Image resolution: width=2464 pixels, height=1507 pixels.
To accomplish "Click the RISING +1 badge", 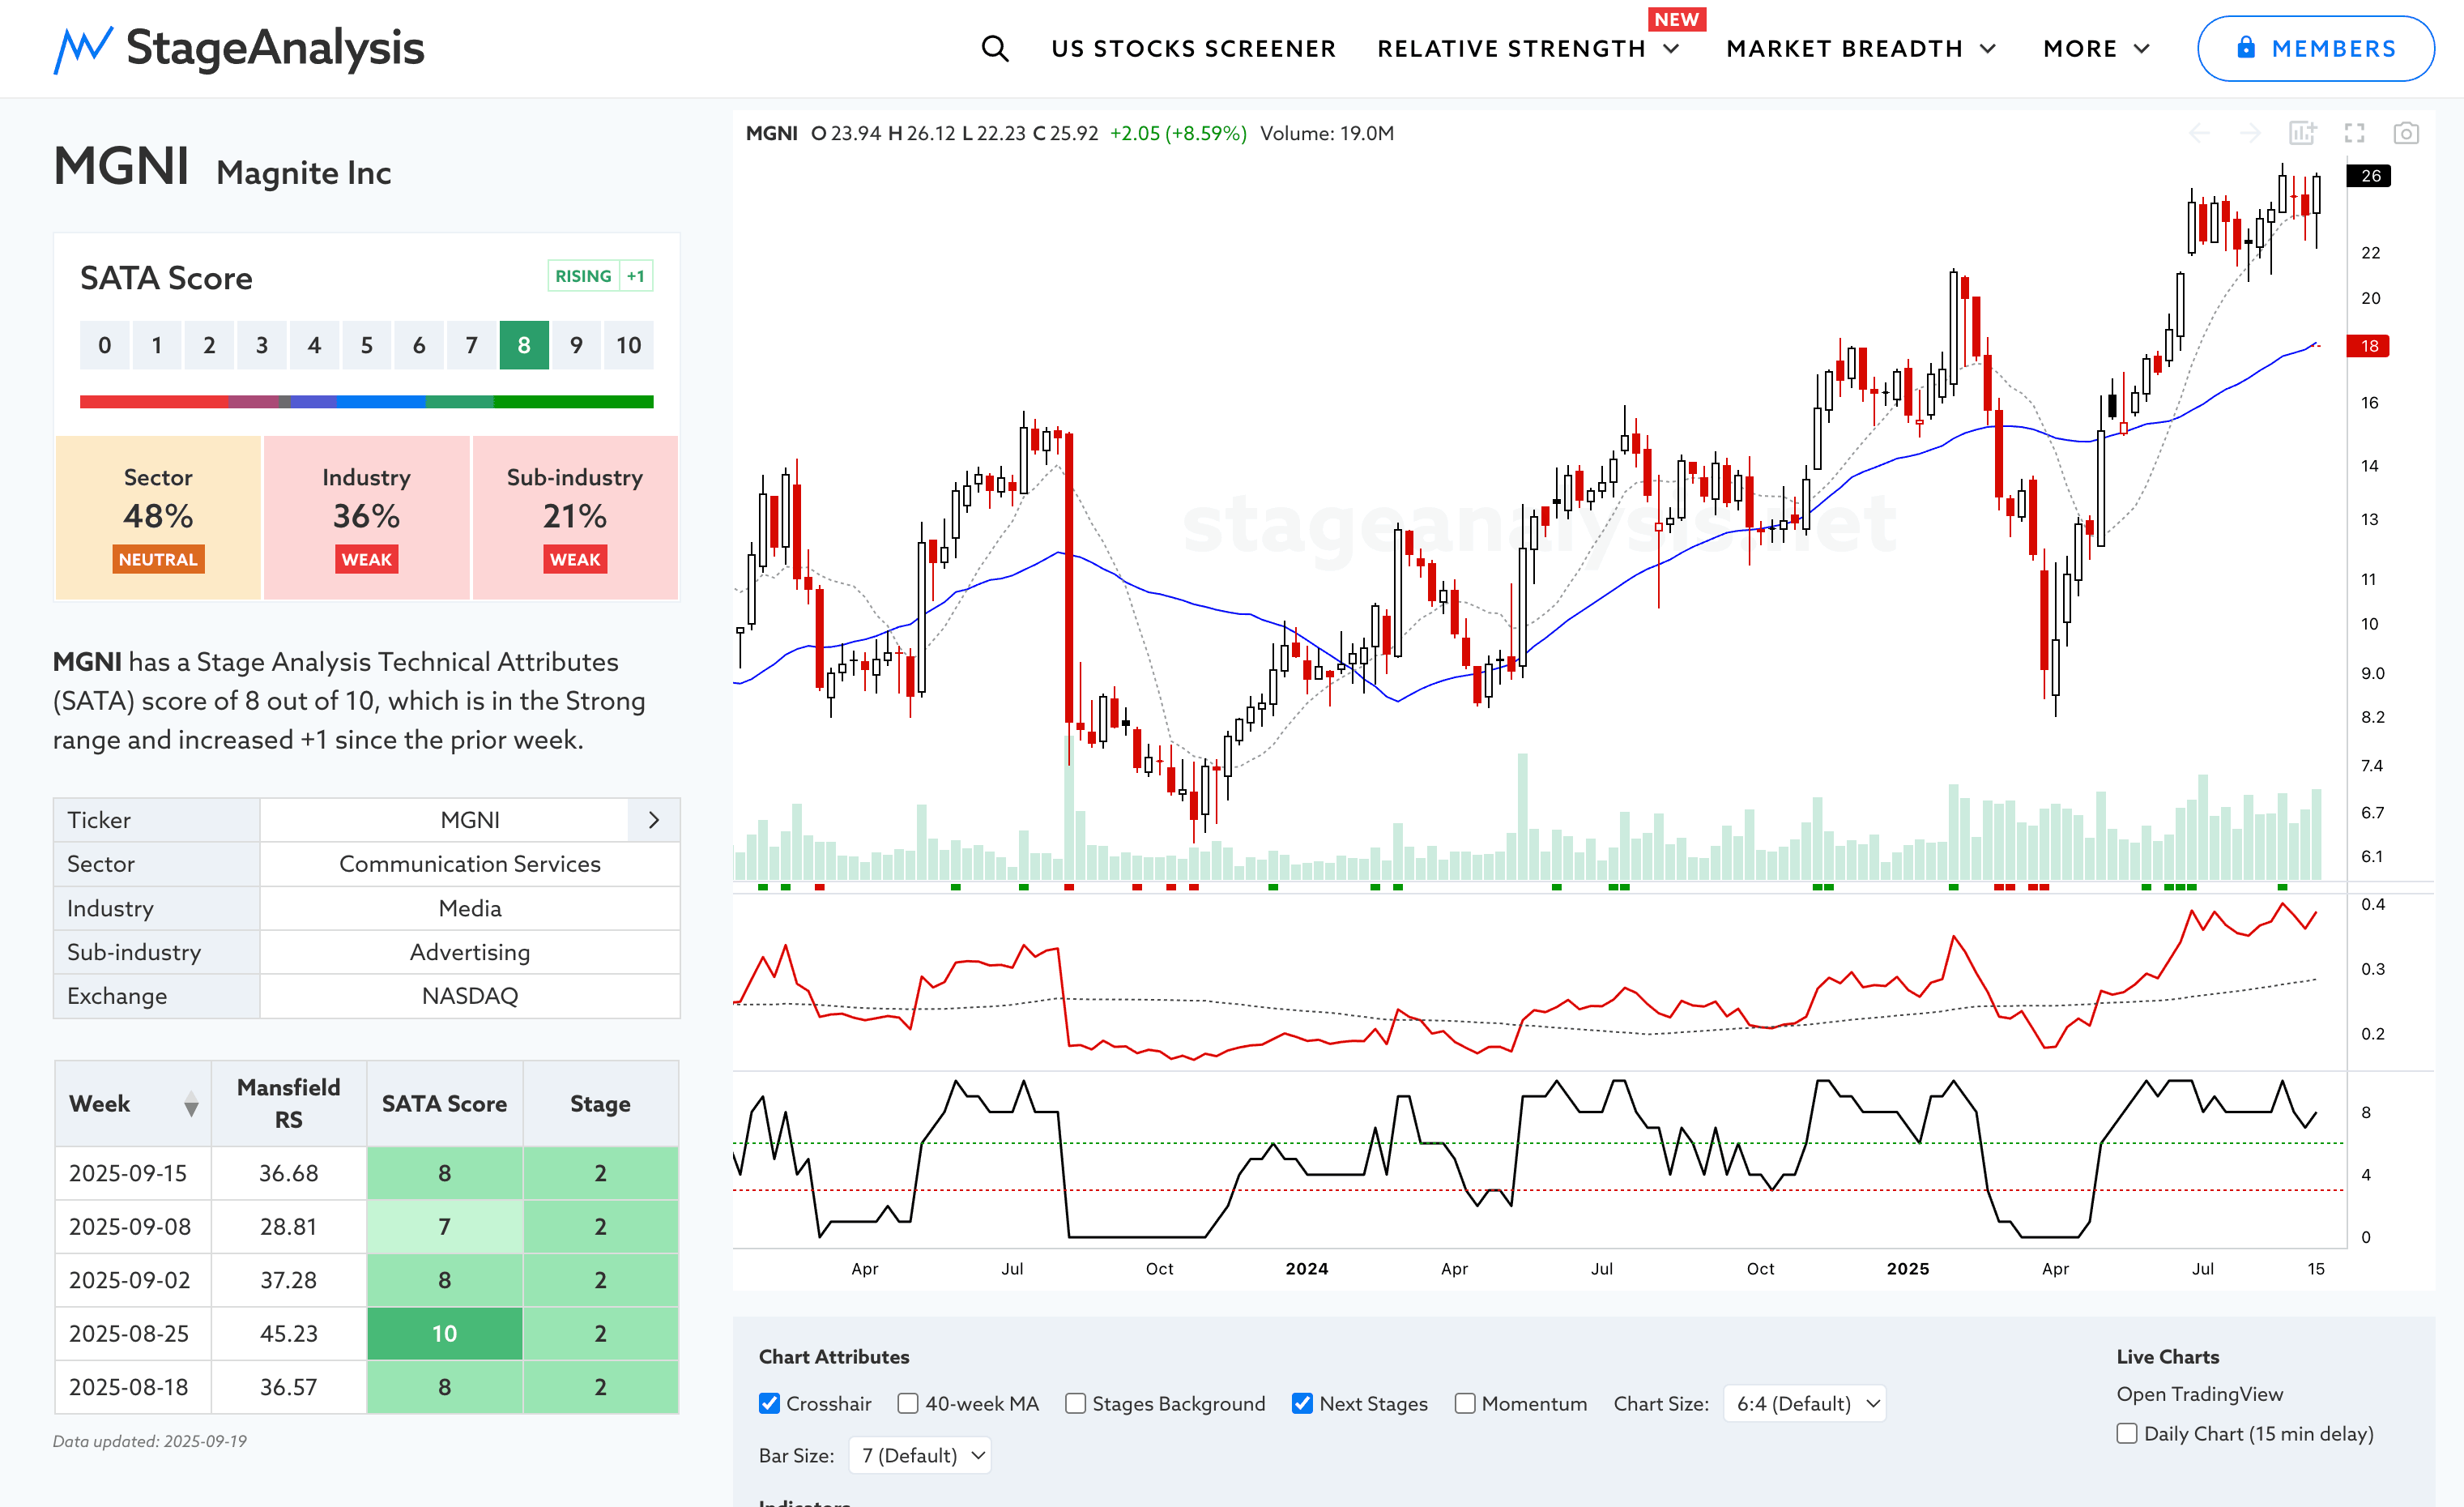I will (x=600, y=276).
